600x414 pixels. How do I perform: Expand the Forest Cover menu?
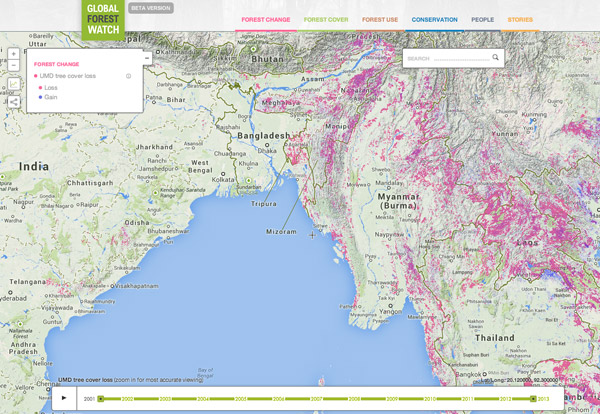(326, 20)
